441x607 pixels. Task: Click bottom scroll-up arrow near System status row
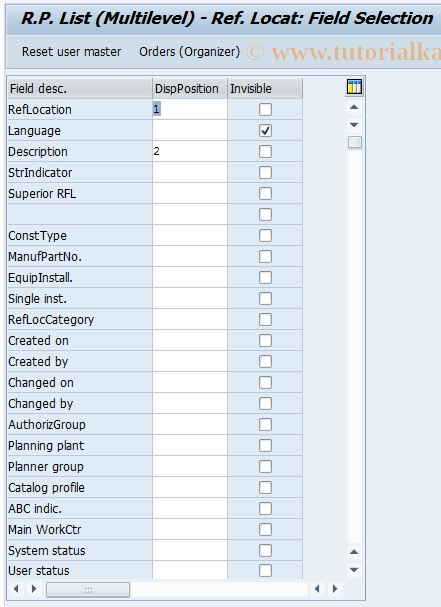tap(354, 552)
